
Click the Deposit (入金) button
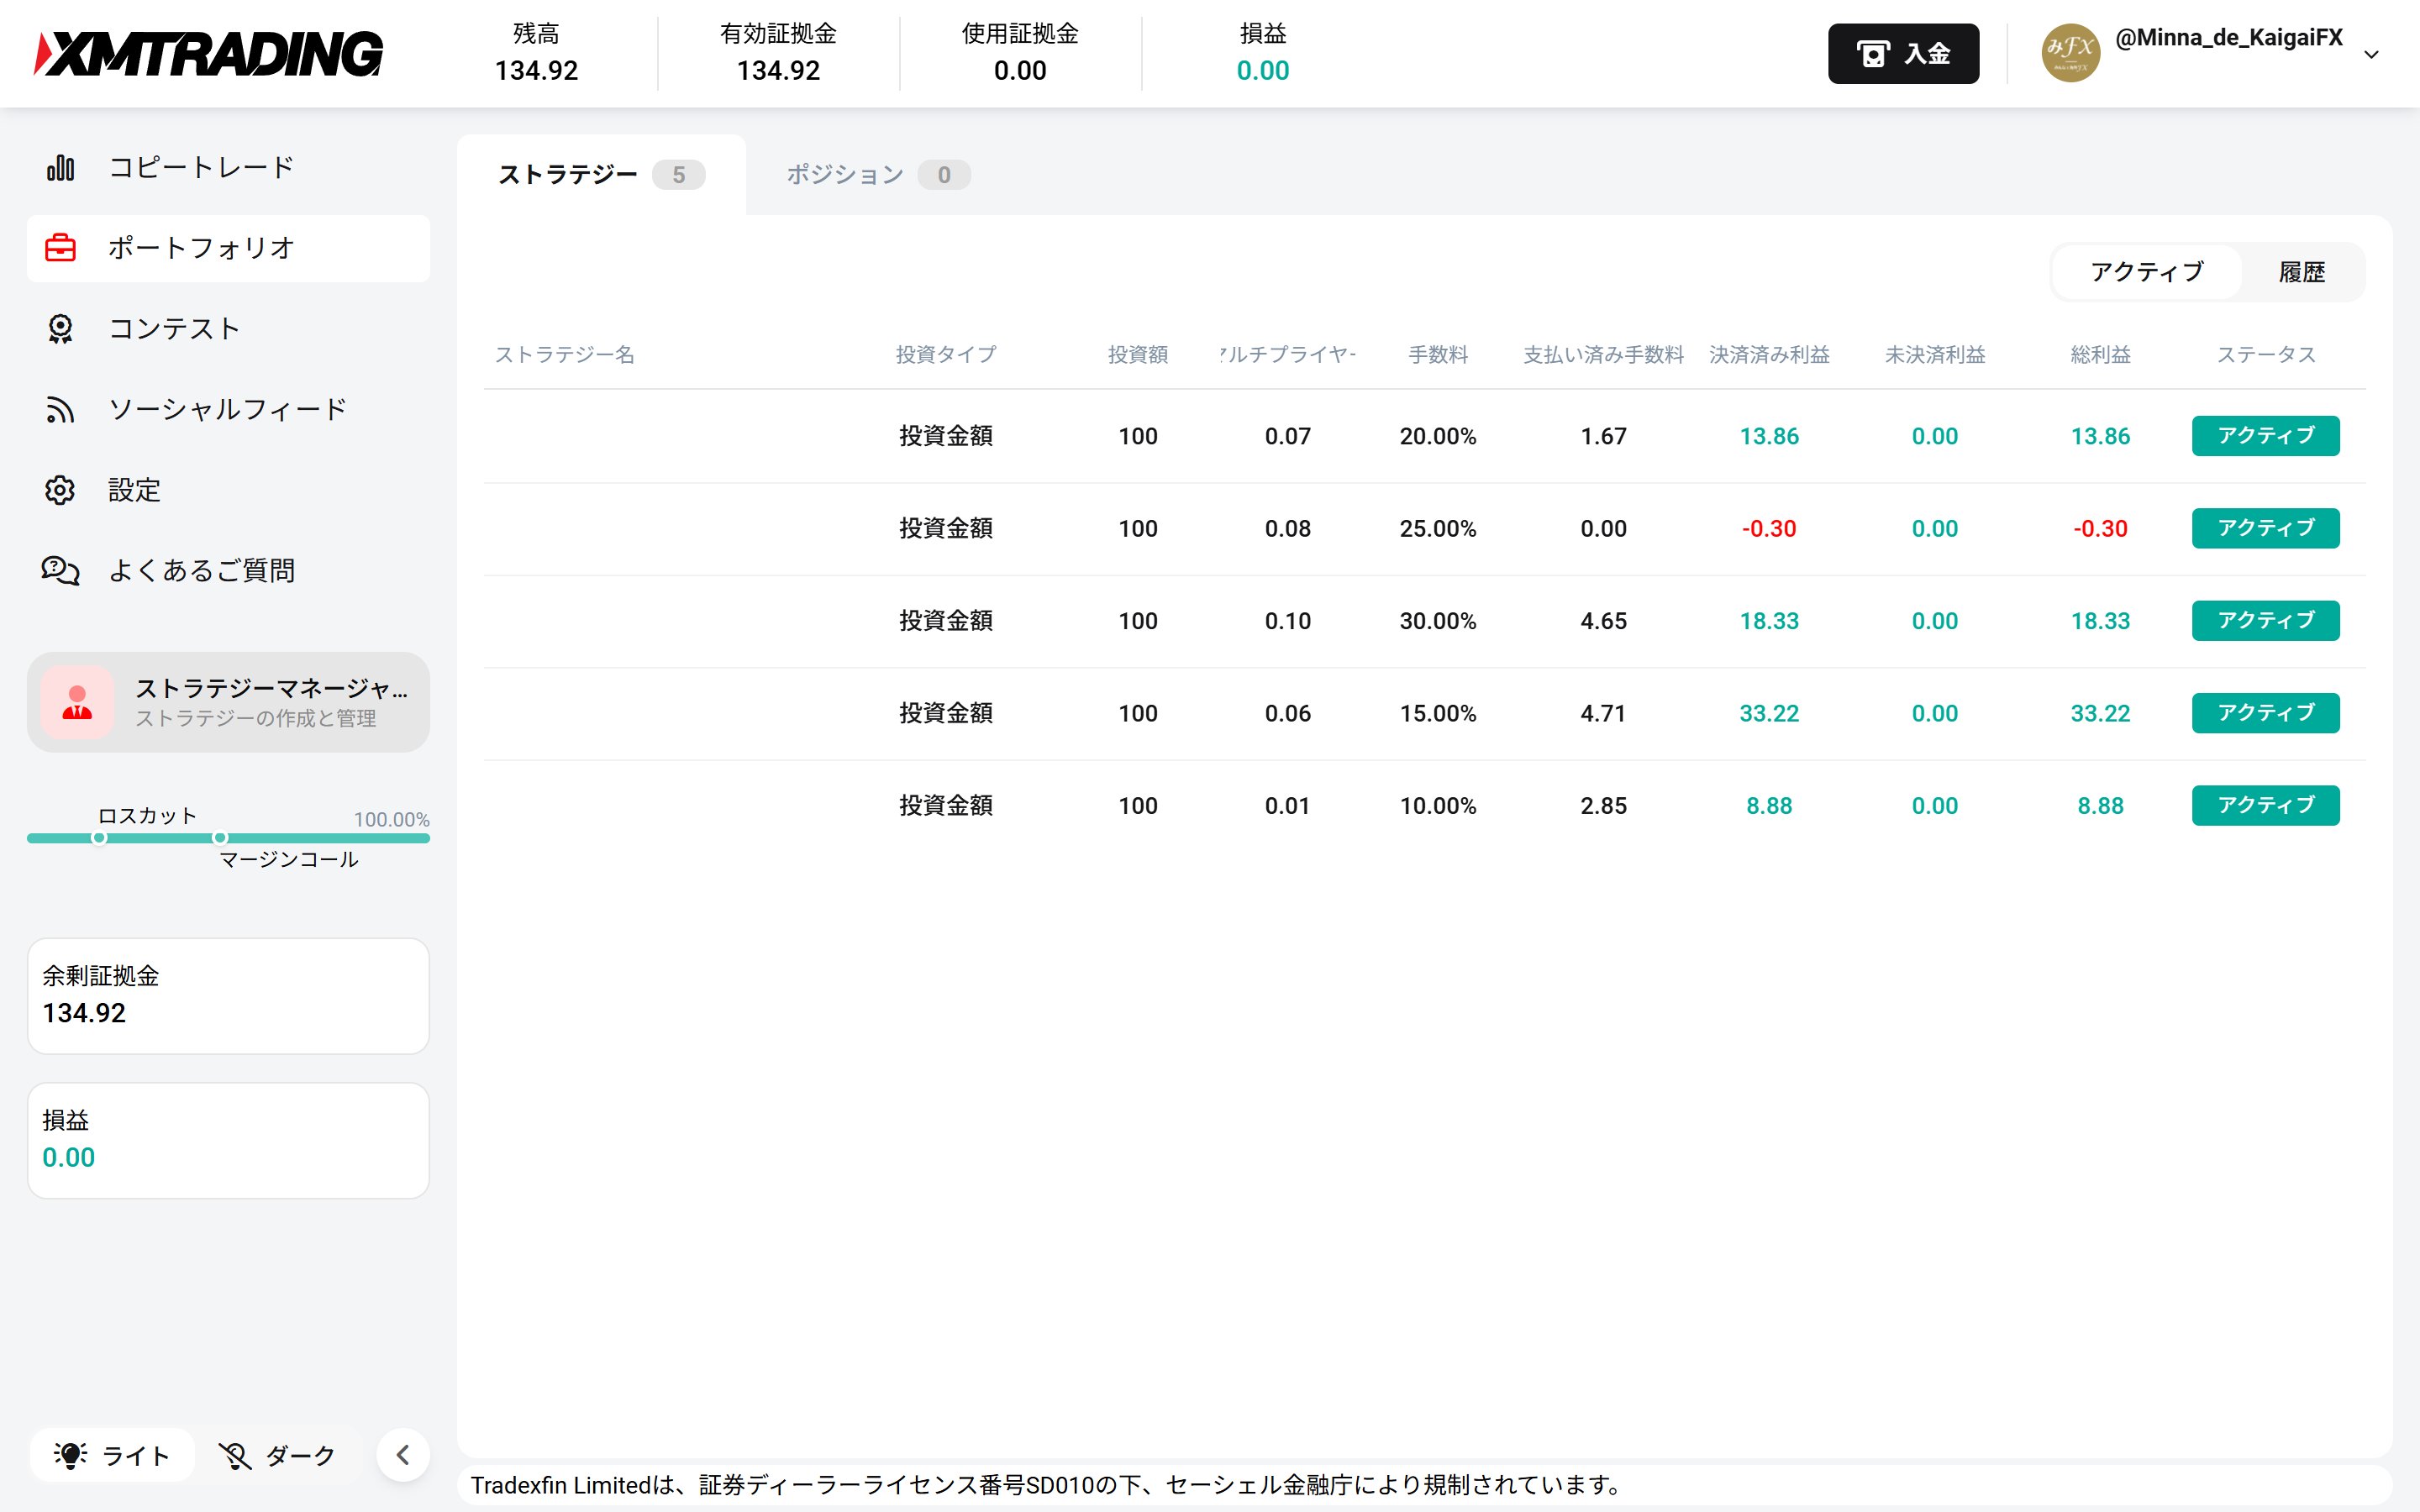[x=1902, y=54]
